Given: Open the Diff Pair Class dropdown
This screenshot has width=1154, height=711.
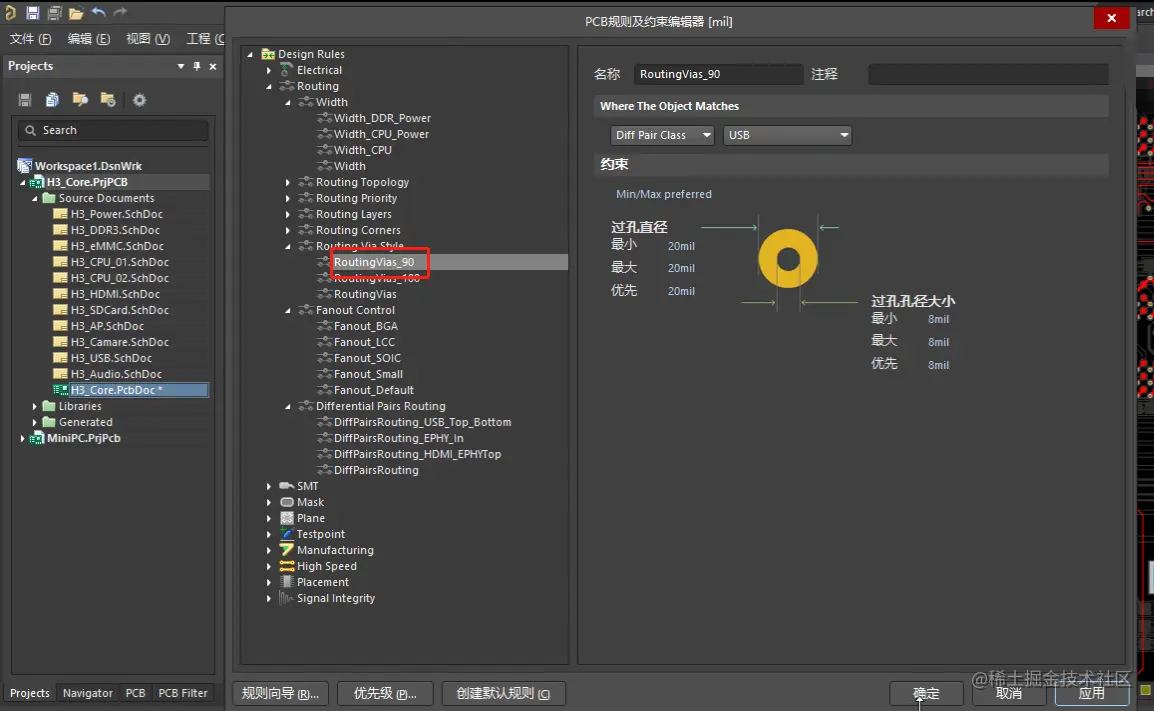Looking at the screenshot, I should [662, 135].
